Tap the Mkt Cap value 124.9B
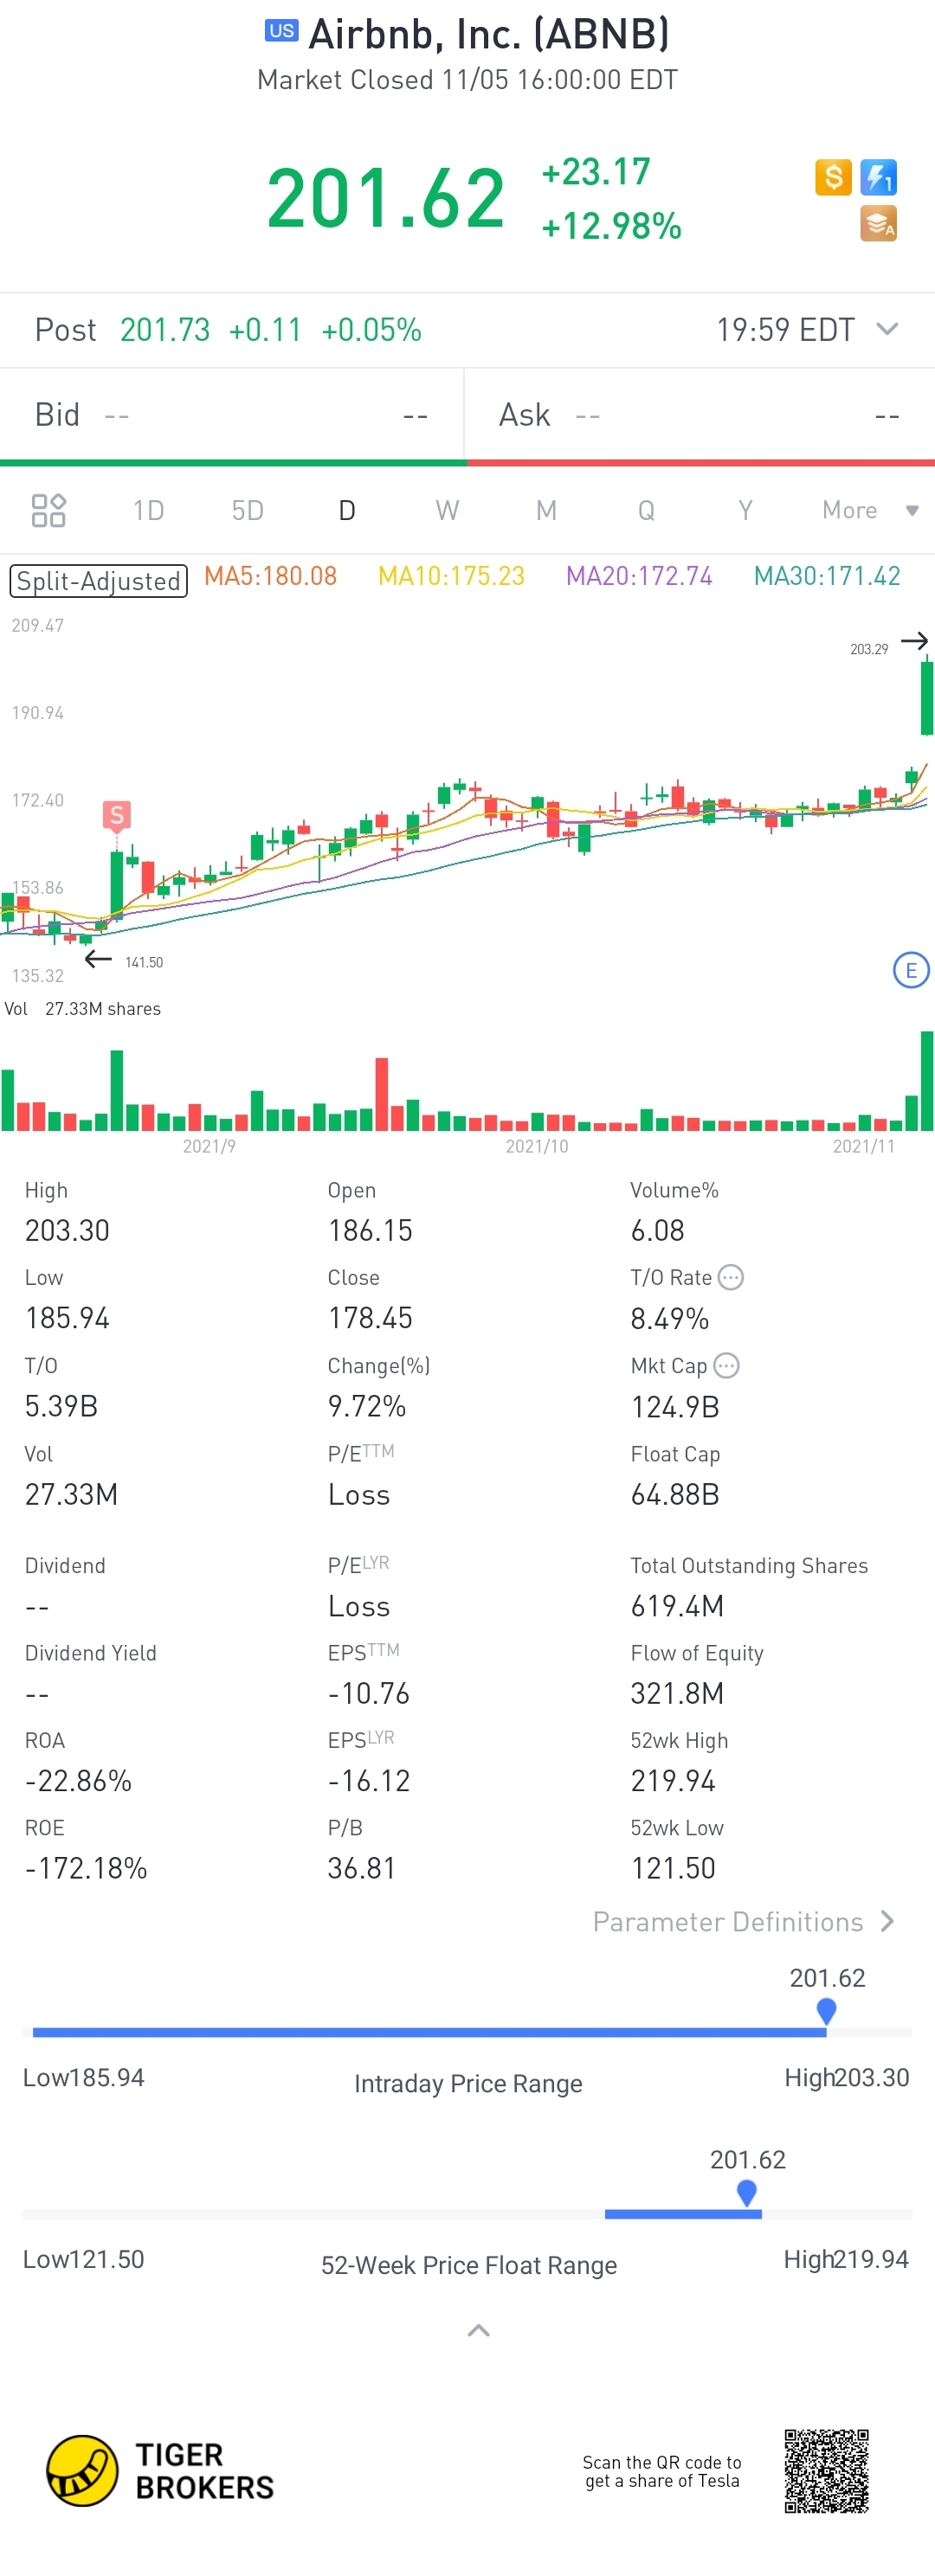Image resolution: width=935 pixels, height=2576 pixels. pos(675,1407)
